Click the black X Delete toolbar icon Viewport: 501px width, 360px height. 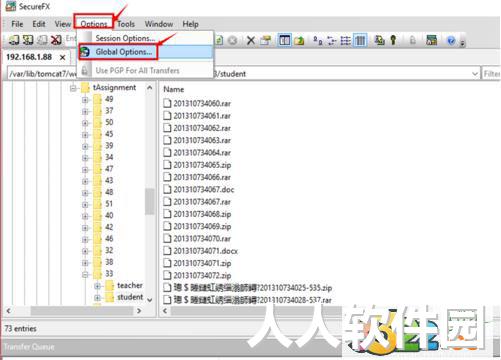tap(251, 40)
